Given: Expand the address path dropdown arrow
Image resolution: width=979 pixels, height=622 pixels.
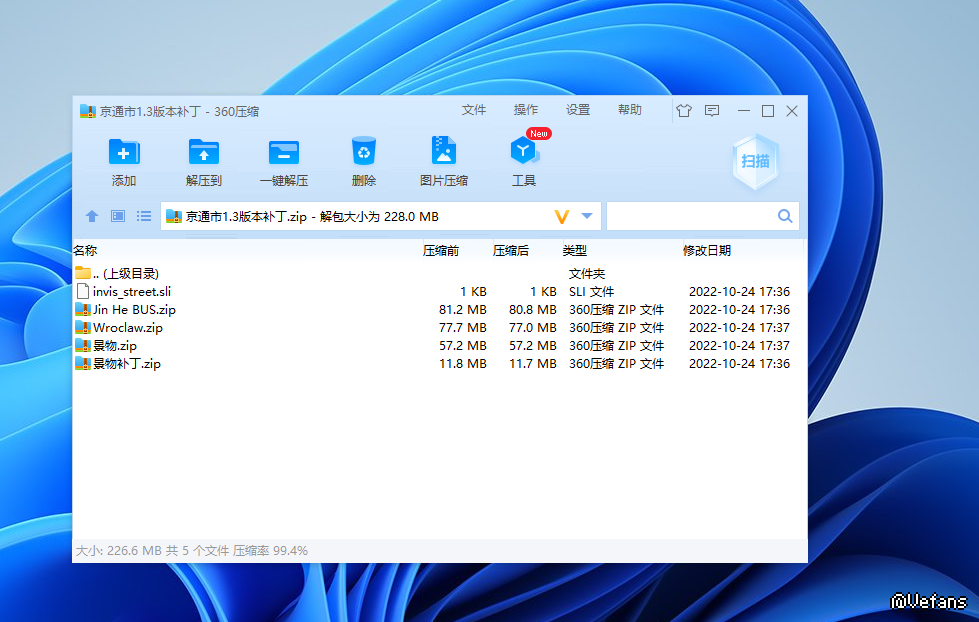Looking at the screenshot, I should coord(587,216).
